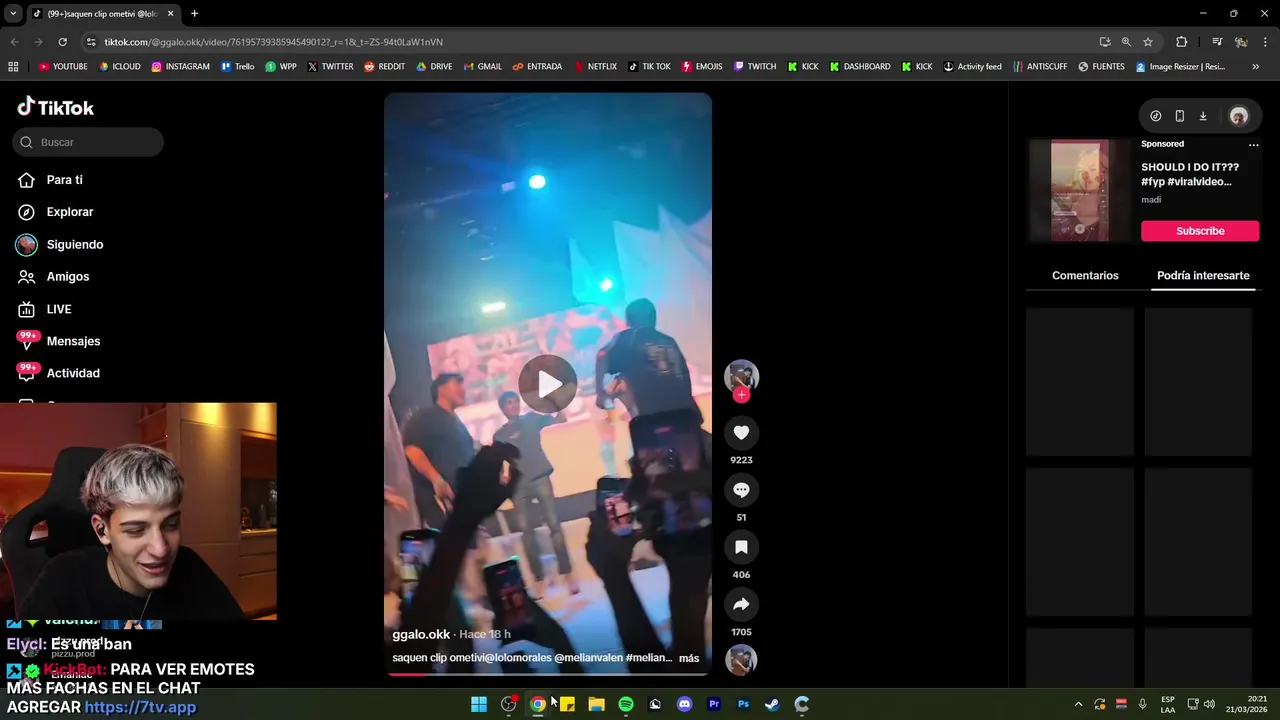Open the sound disc at the video's lower right
Viewport: 1280px width, 720px height.
[x=741, y=660]
